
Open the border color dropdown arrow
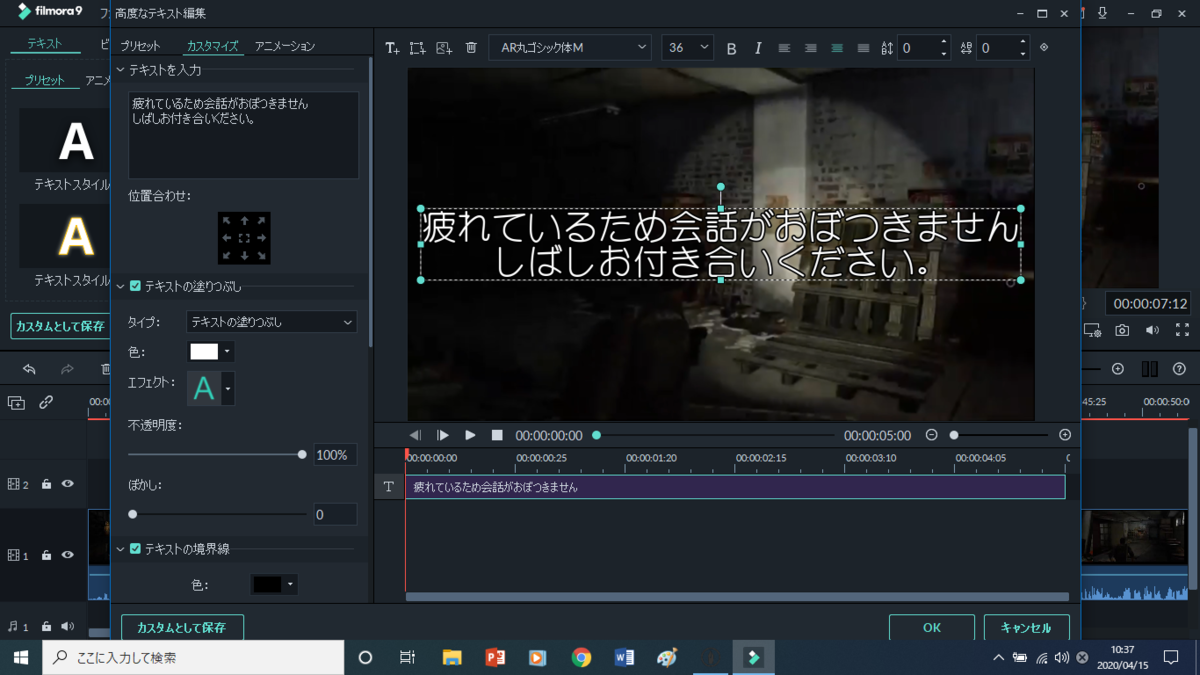[x=290, y=584]
